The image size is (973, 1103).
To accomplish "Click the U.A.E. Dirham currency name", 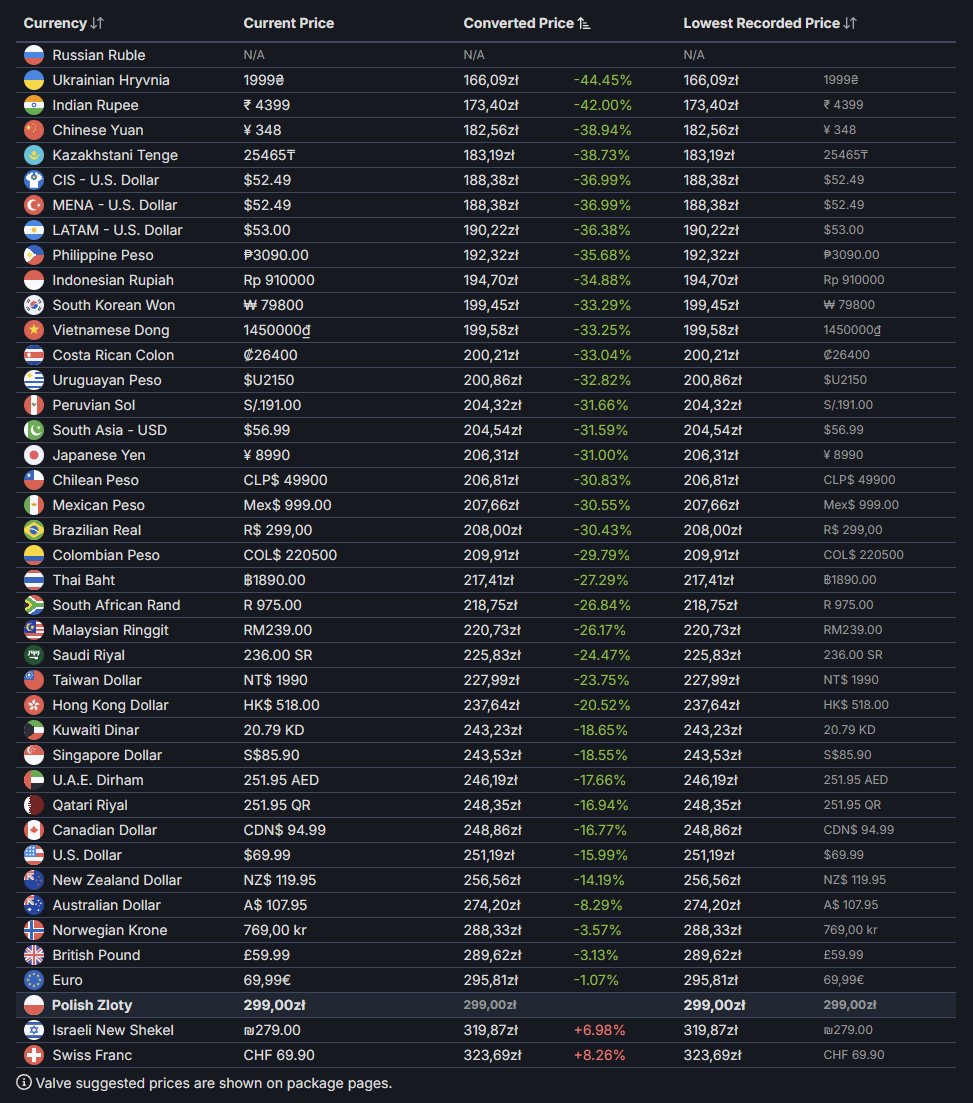I will 98,780.
